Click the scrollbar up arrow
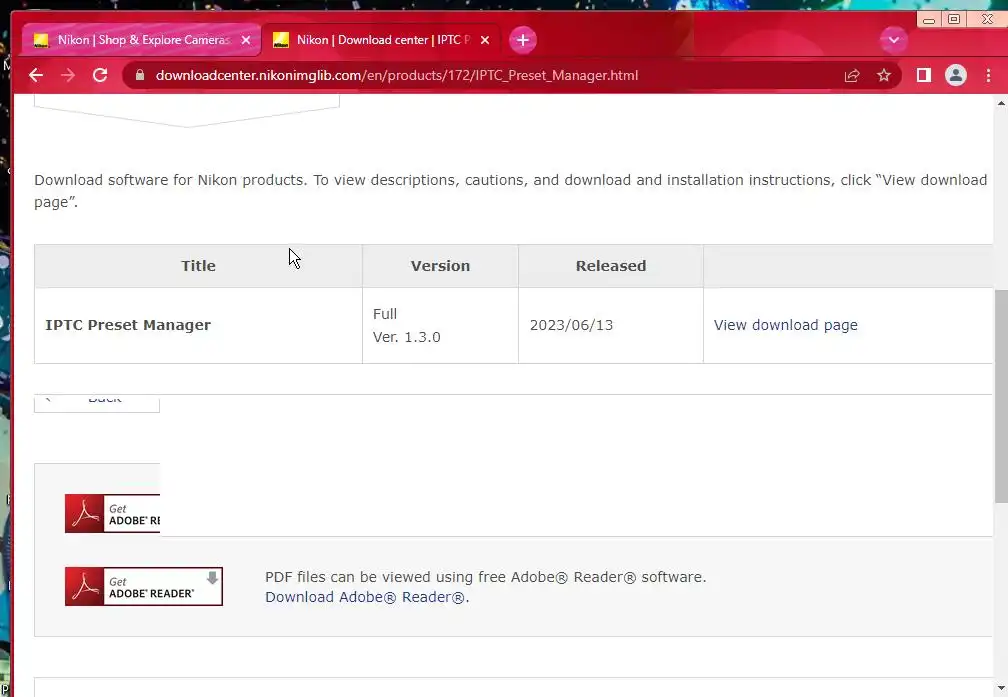 [1001, 103]
